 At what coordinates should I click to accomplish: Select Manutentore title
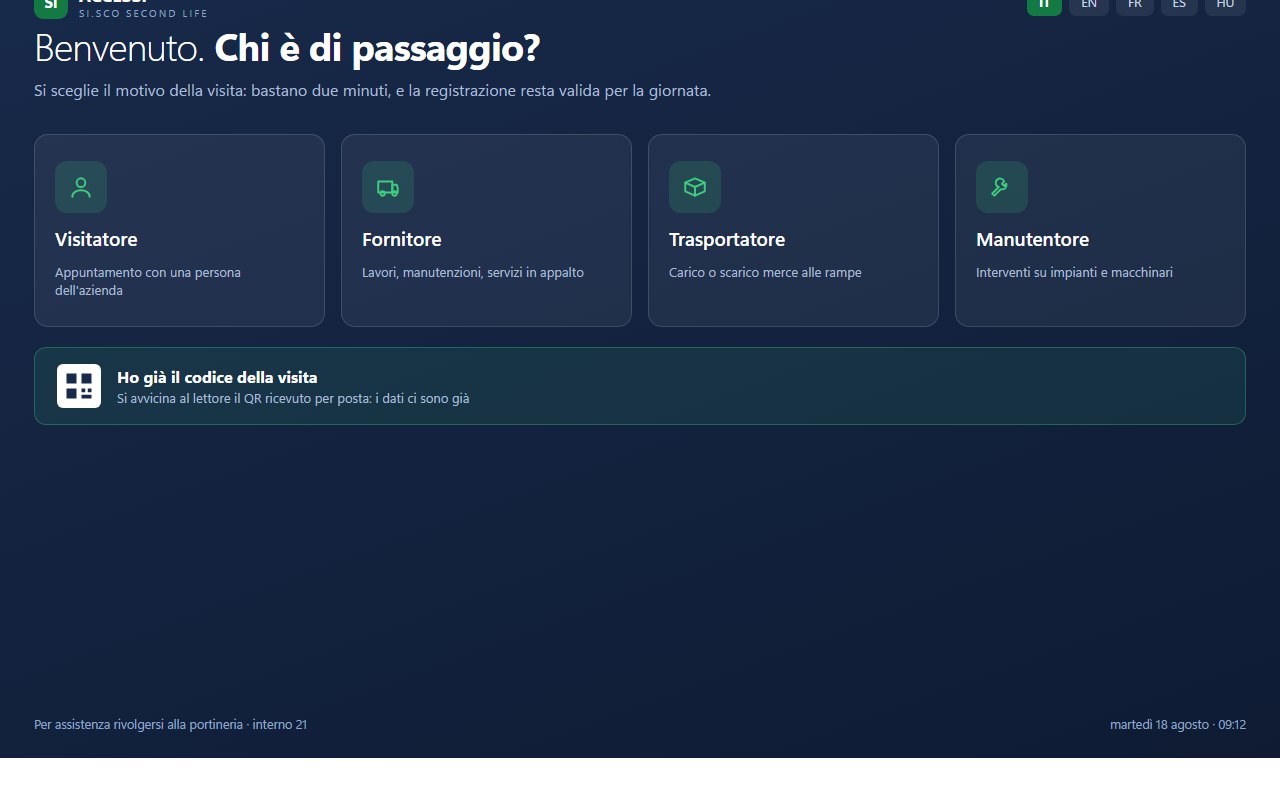click(1032, 240)
